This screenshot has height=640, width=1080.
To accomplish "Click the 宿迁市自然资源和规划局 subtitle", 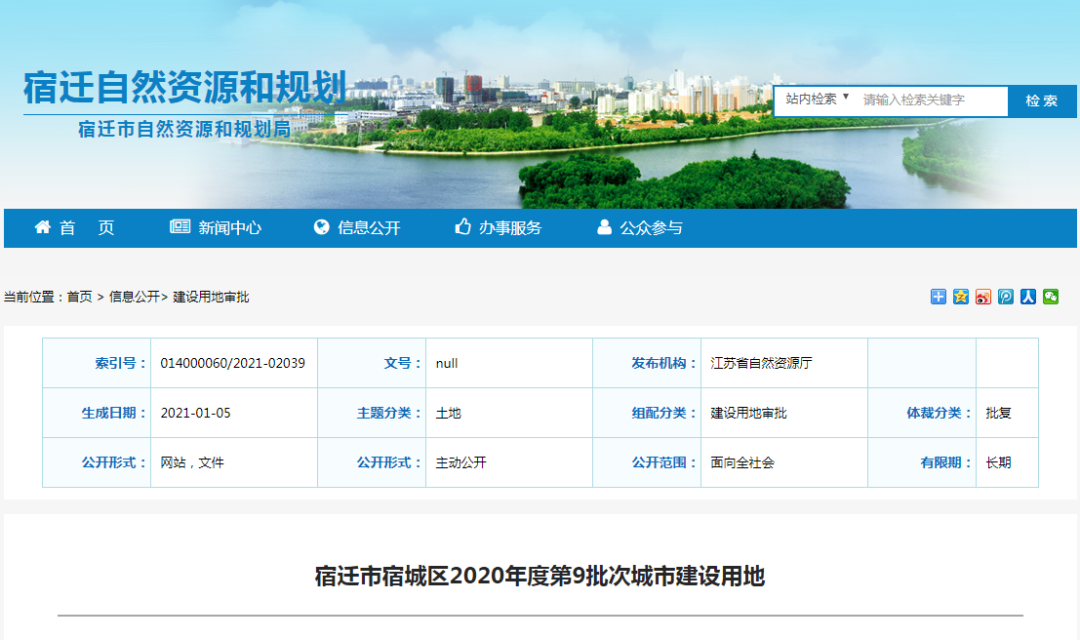I will point(185,129).
